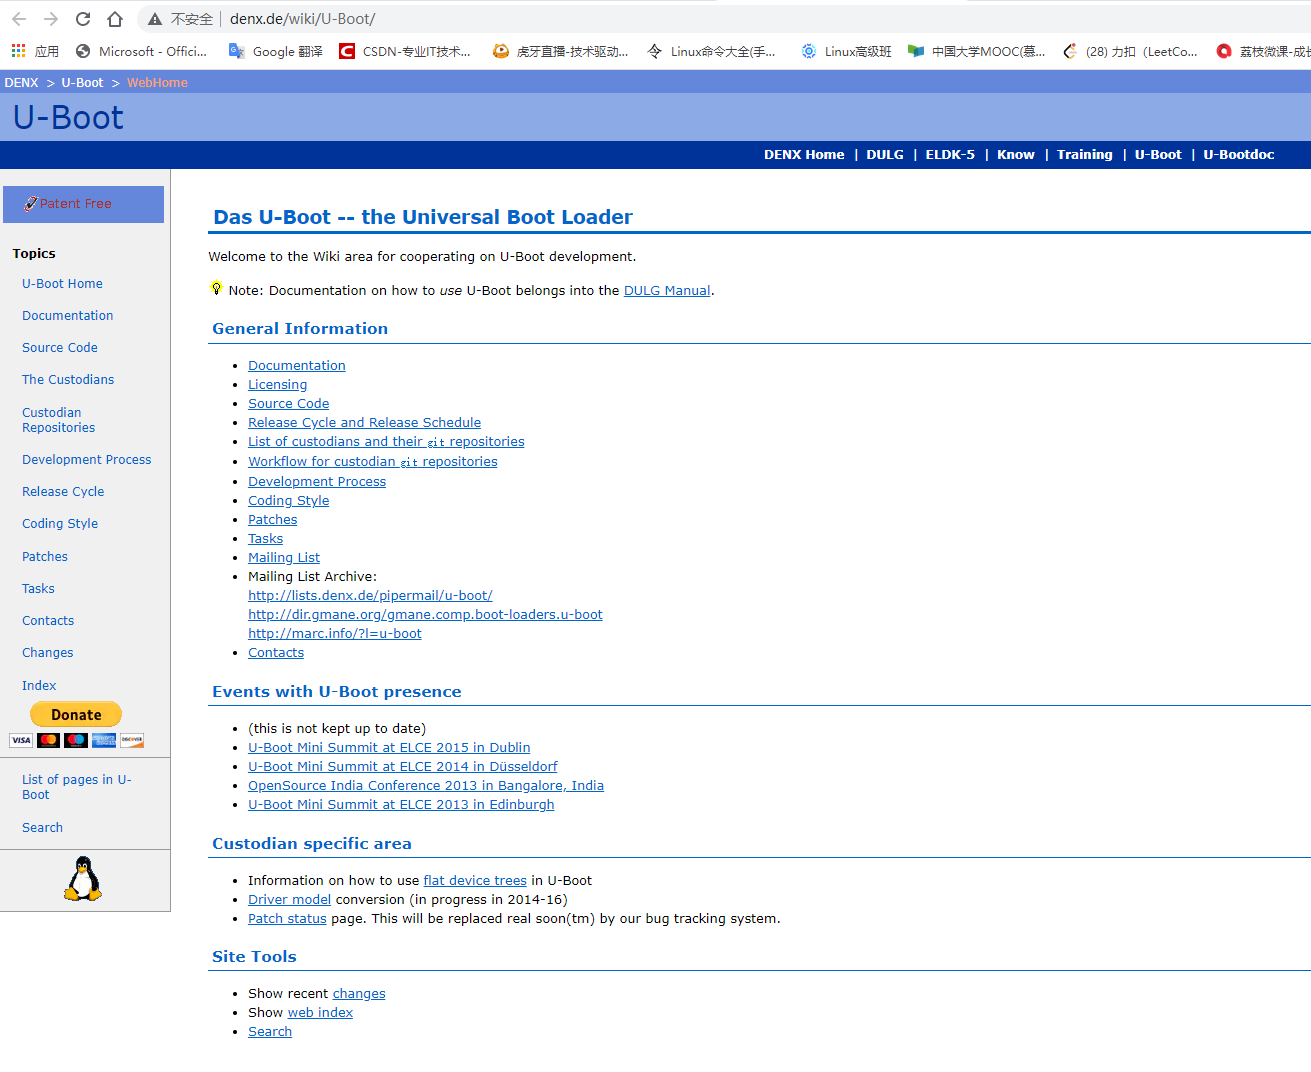Open the 力扣 LeetCode bookmark
This screenshot has width=1311, height=1072.
point(1135,51)
